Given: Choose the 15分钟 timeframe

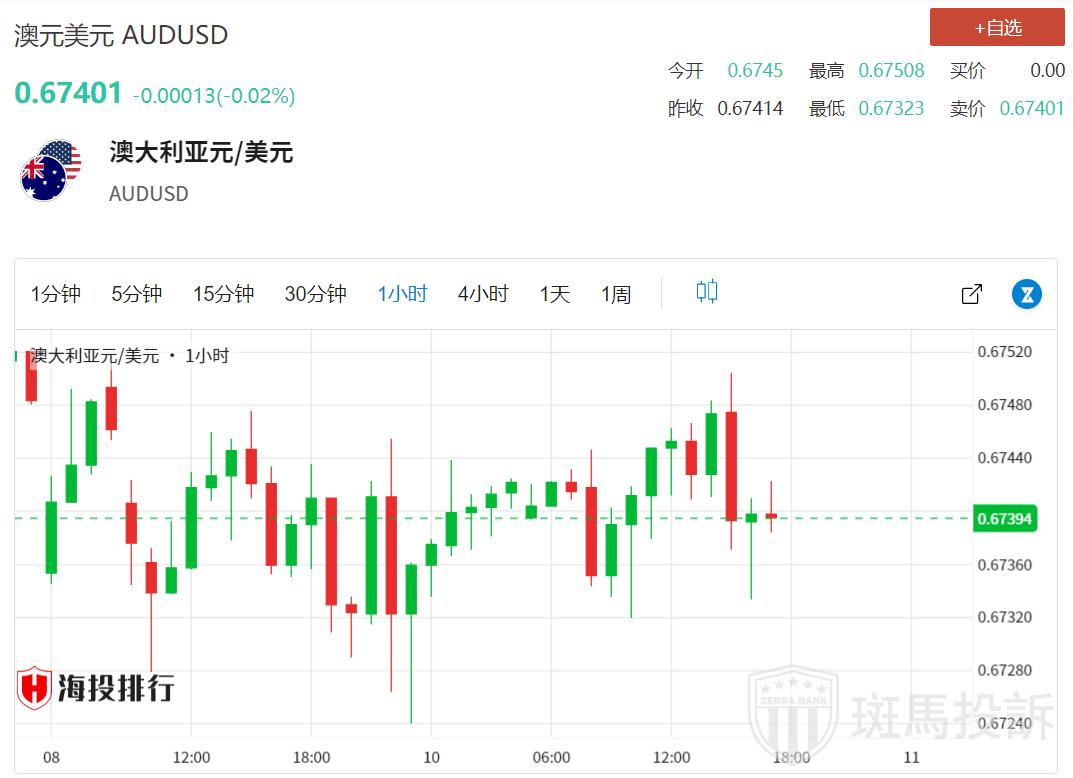Looking at the screenshot, I should (x=223, y=294).
